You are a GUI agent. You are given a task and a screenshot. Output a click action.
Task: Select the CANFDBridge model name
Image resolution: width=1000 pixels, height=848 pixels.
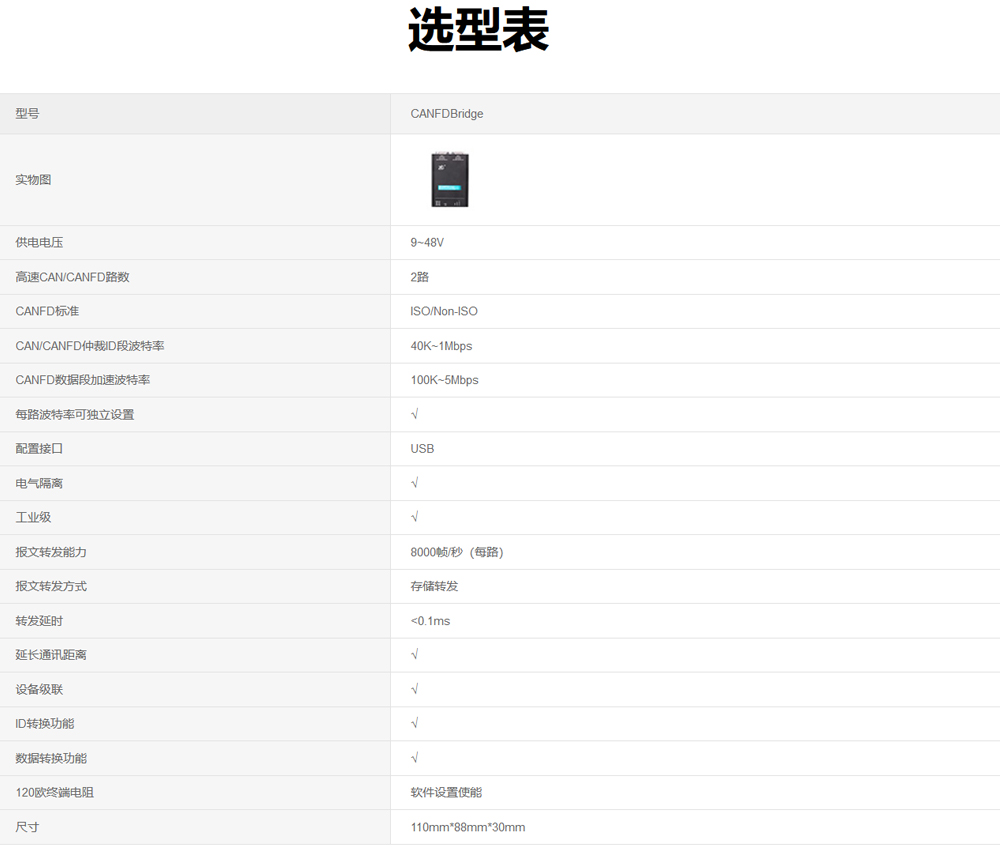[446, 113]
